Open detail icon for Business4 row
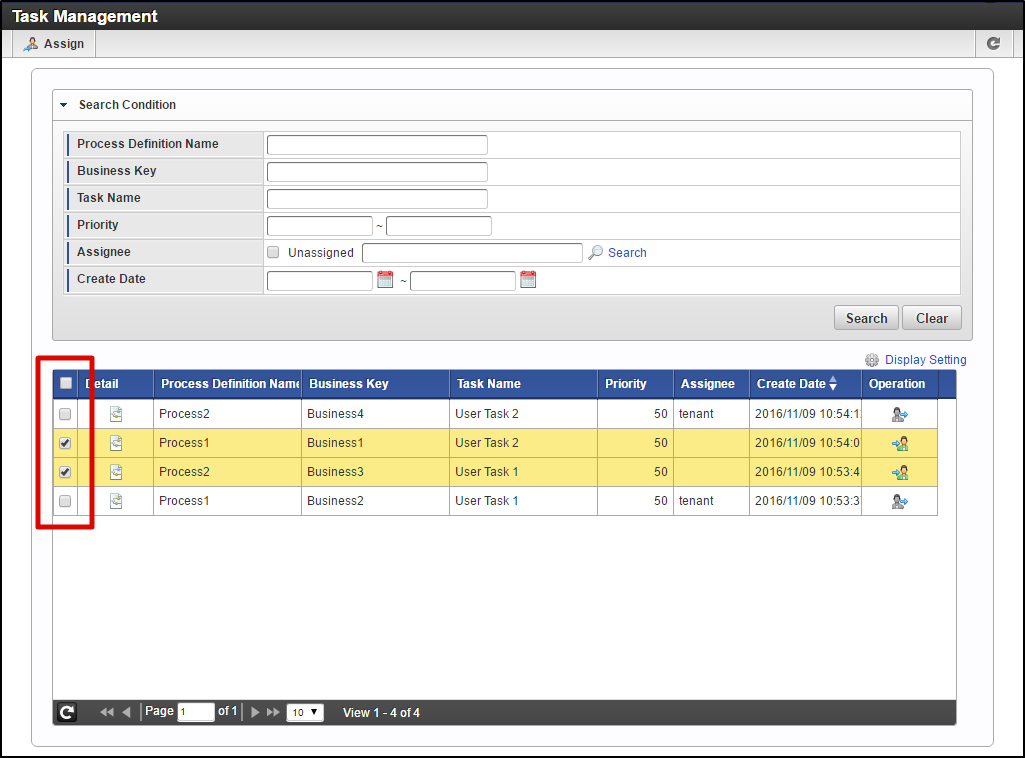The width and height of the screenshot is (1025, 758). [x=116, y=414]
